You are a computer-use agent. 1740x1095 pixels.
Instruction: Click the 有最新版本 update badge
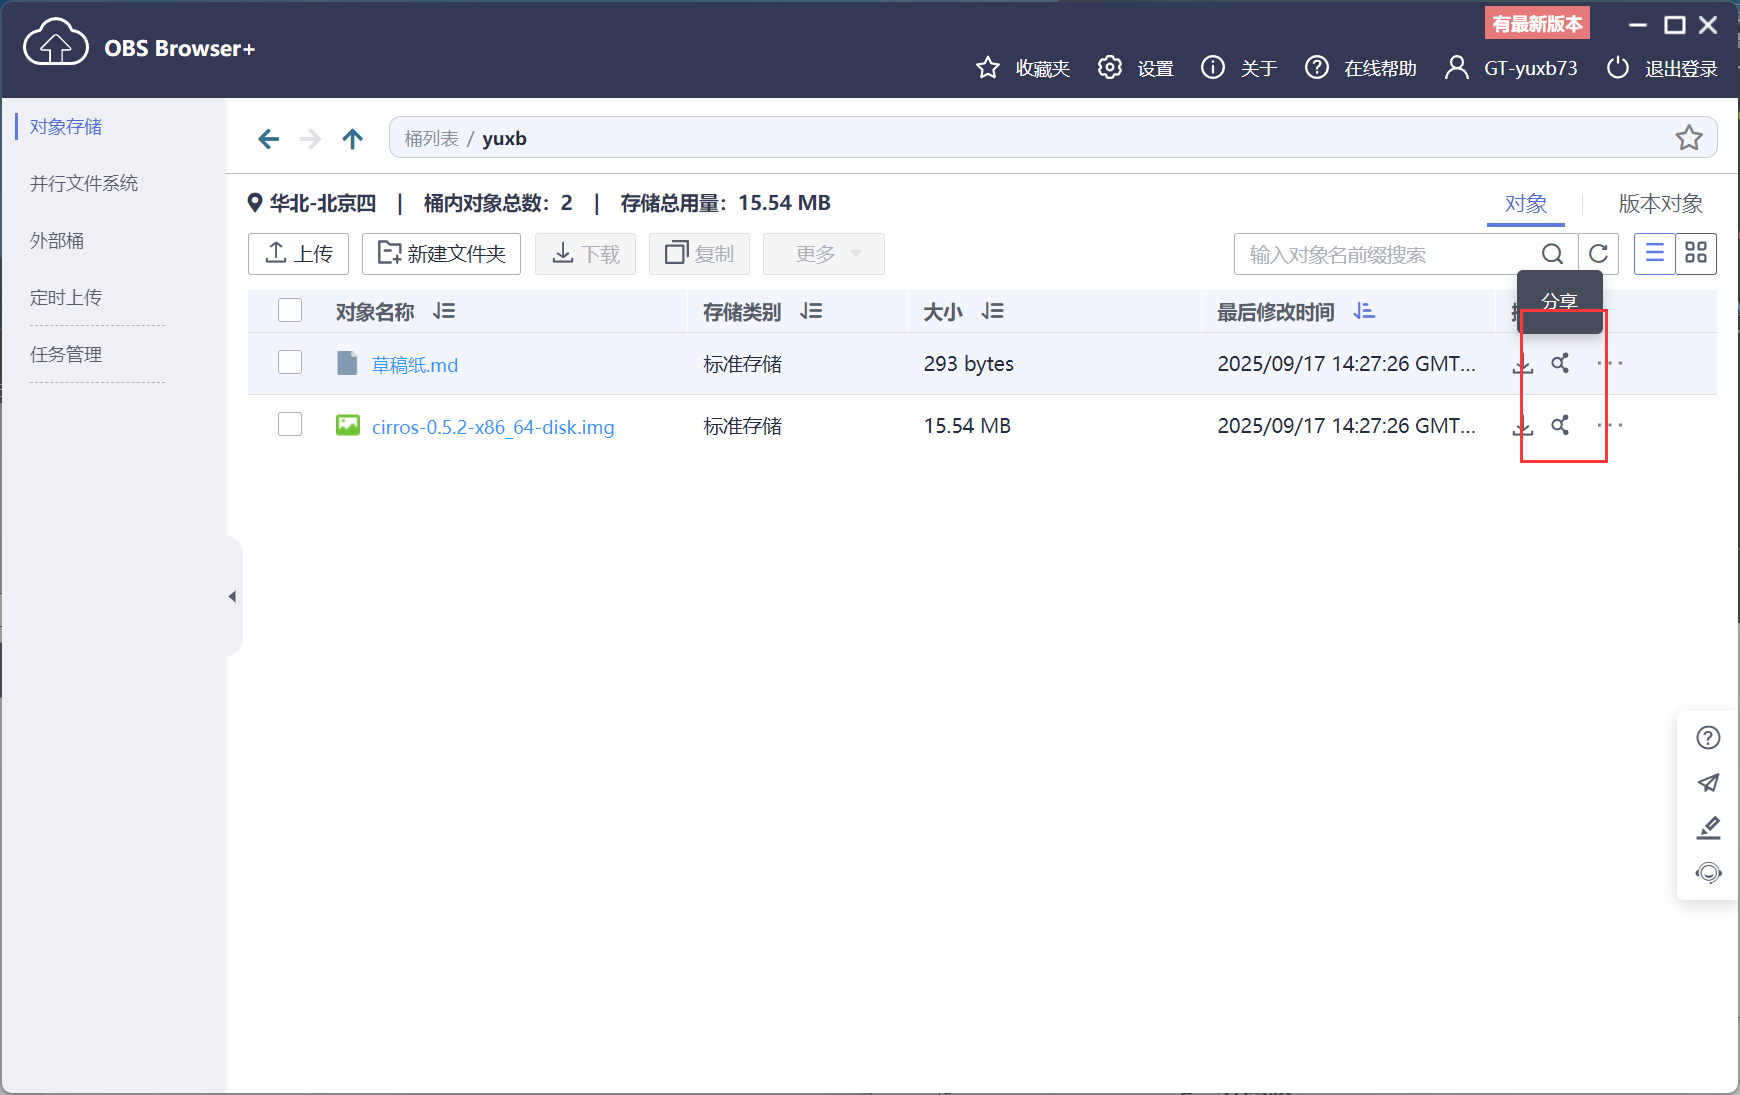pos(1537,23)
